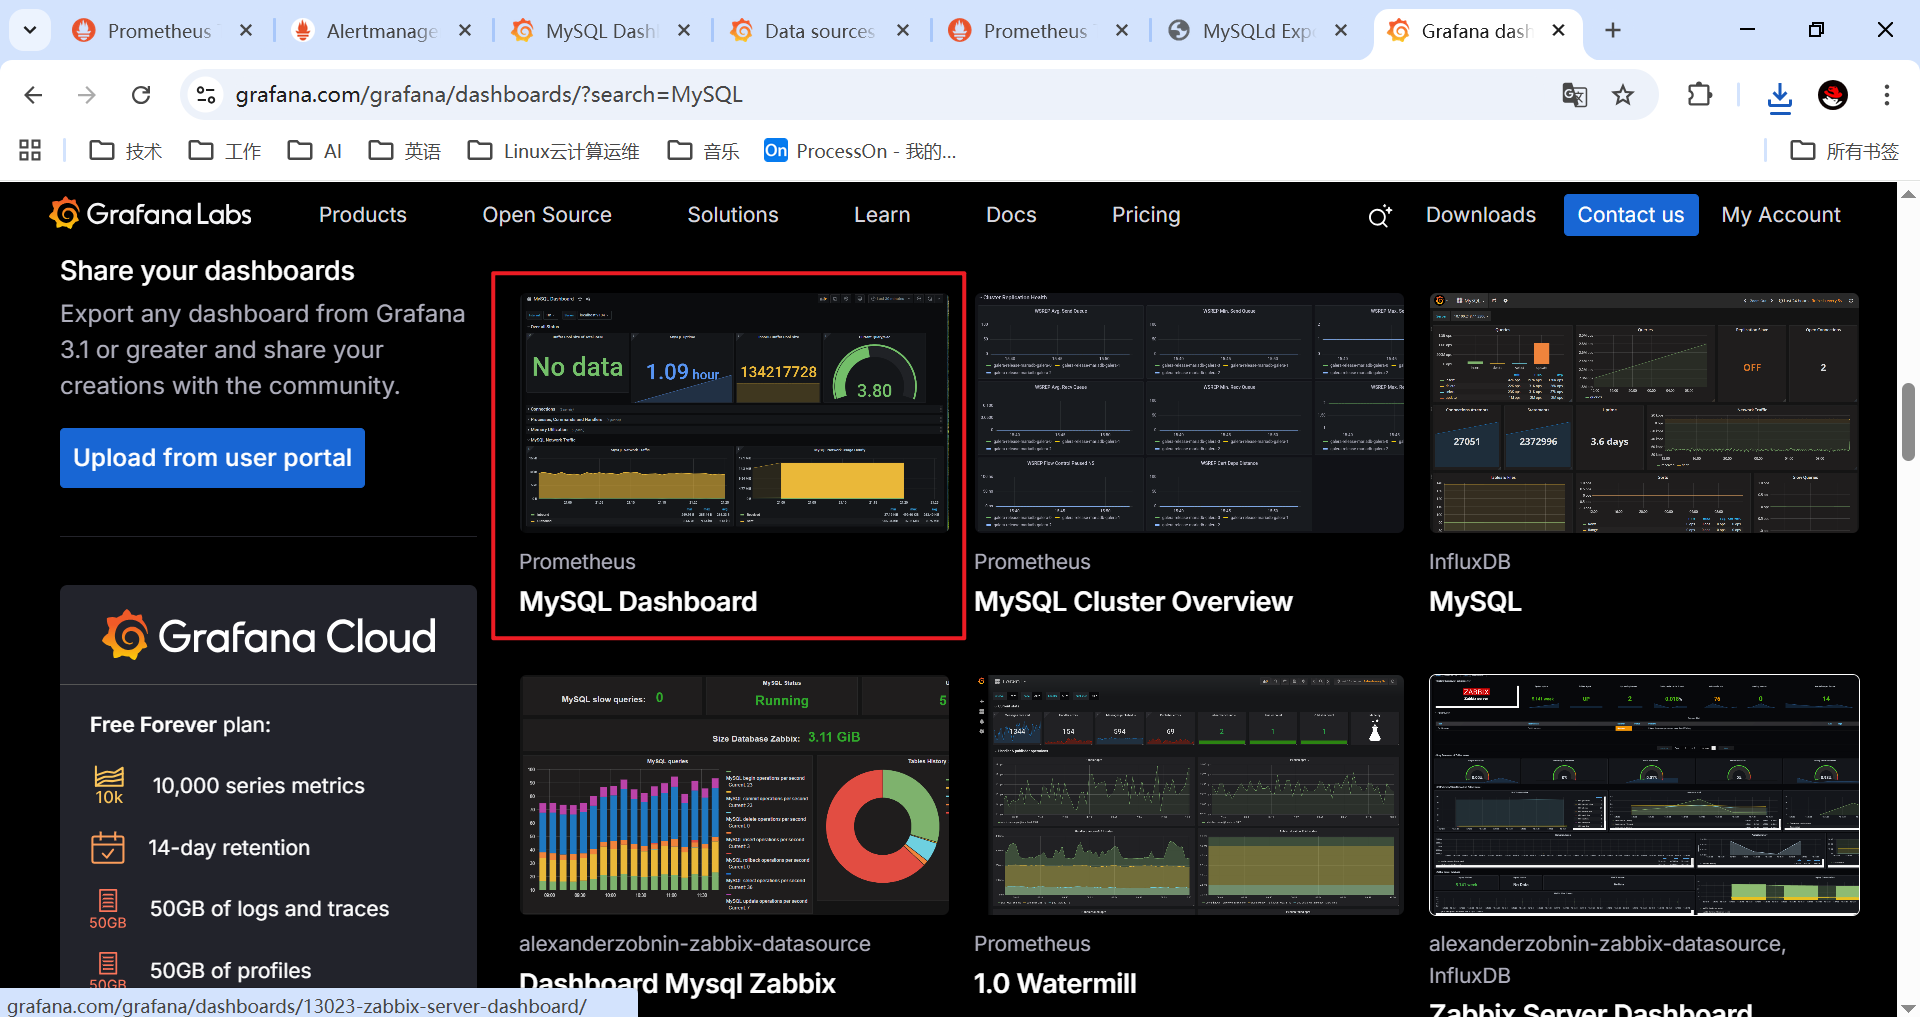Expand the tab search dropdown

click(x=30, y=31)
